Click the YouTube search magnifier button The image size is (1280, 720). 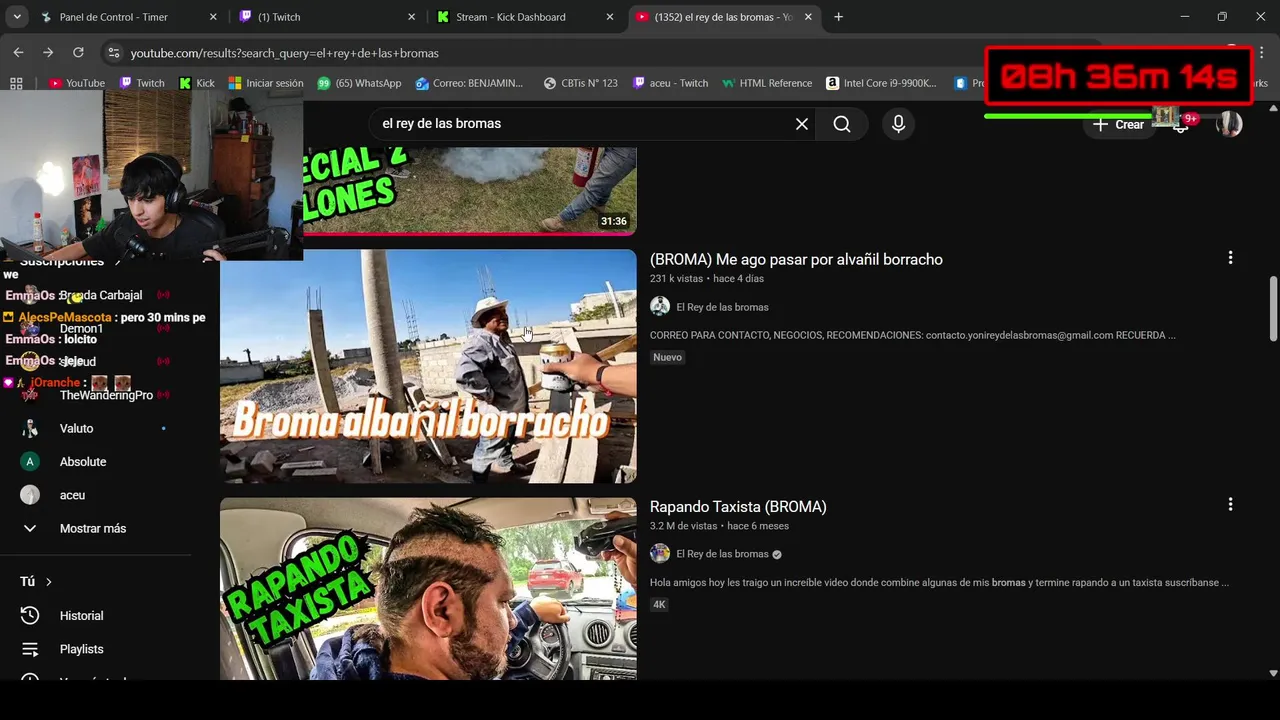(x=842, y=124)
